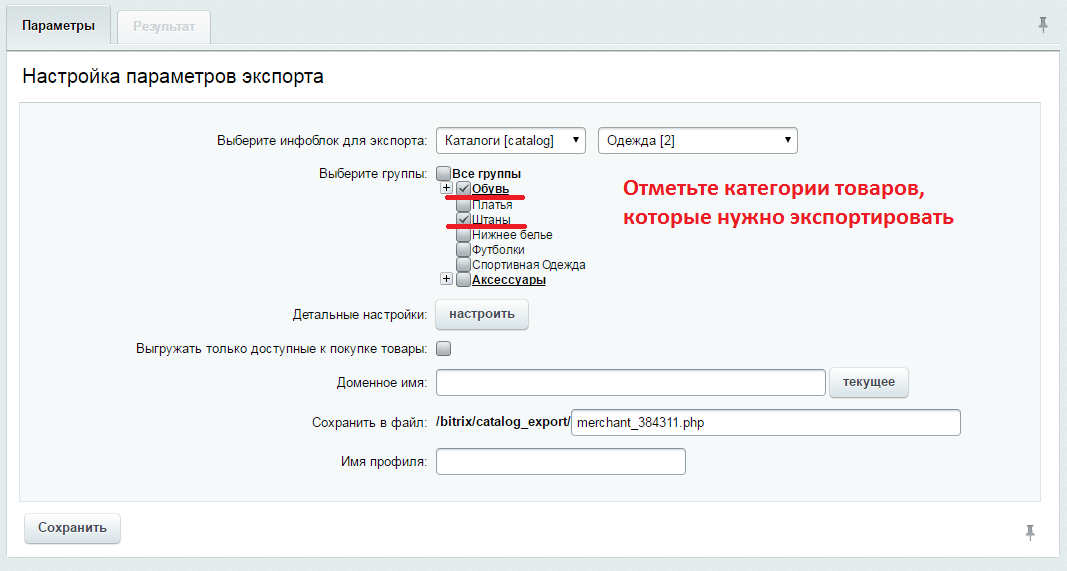The height and width of the screenshot is (571, 1067).
Task: Check the Спортивная Одежда group checkbox
Action: (463, 264)
